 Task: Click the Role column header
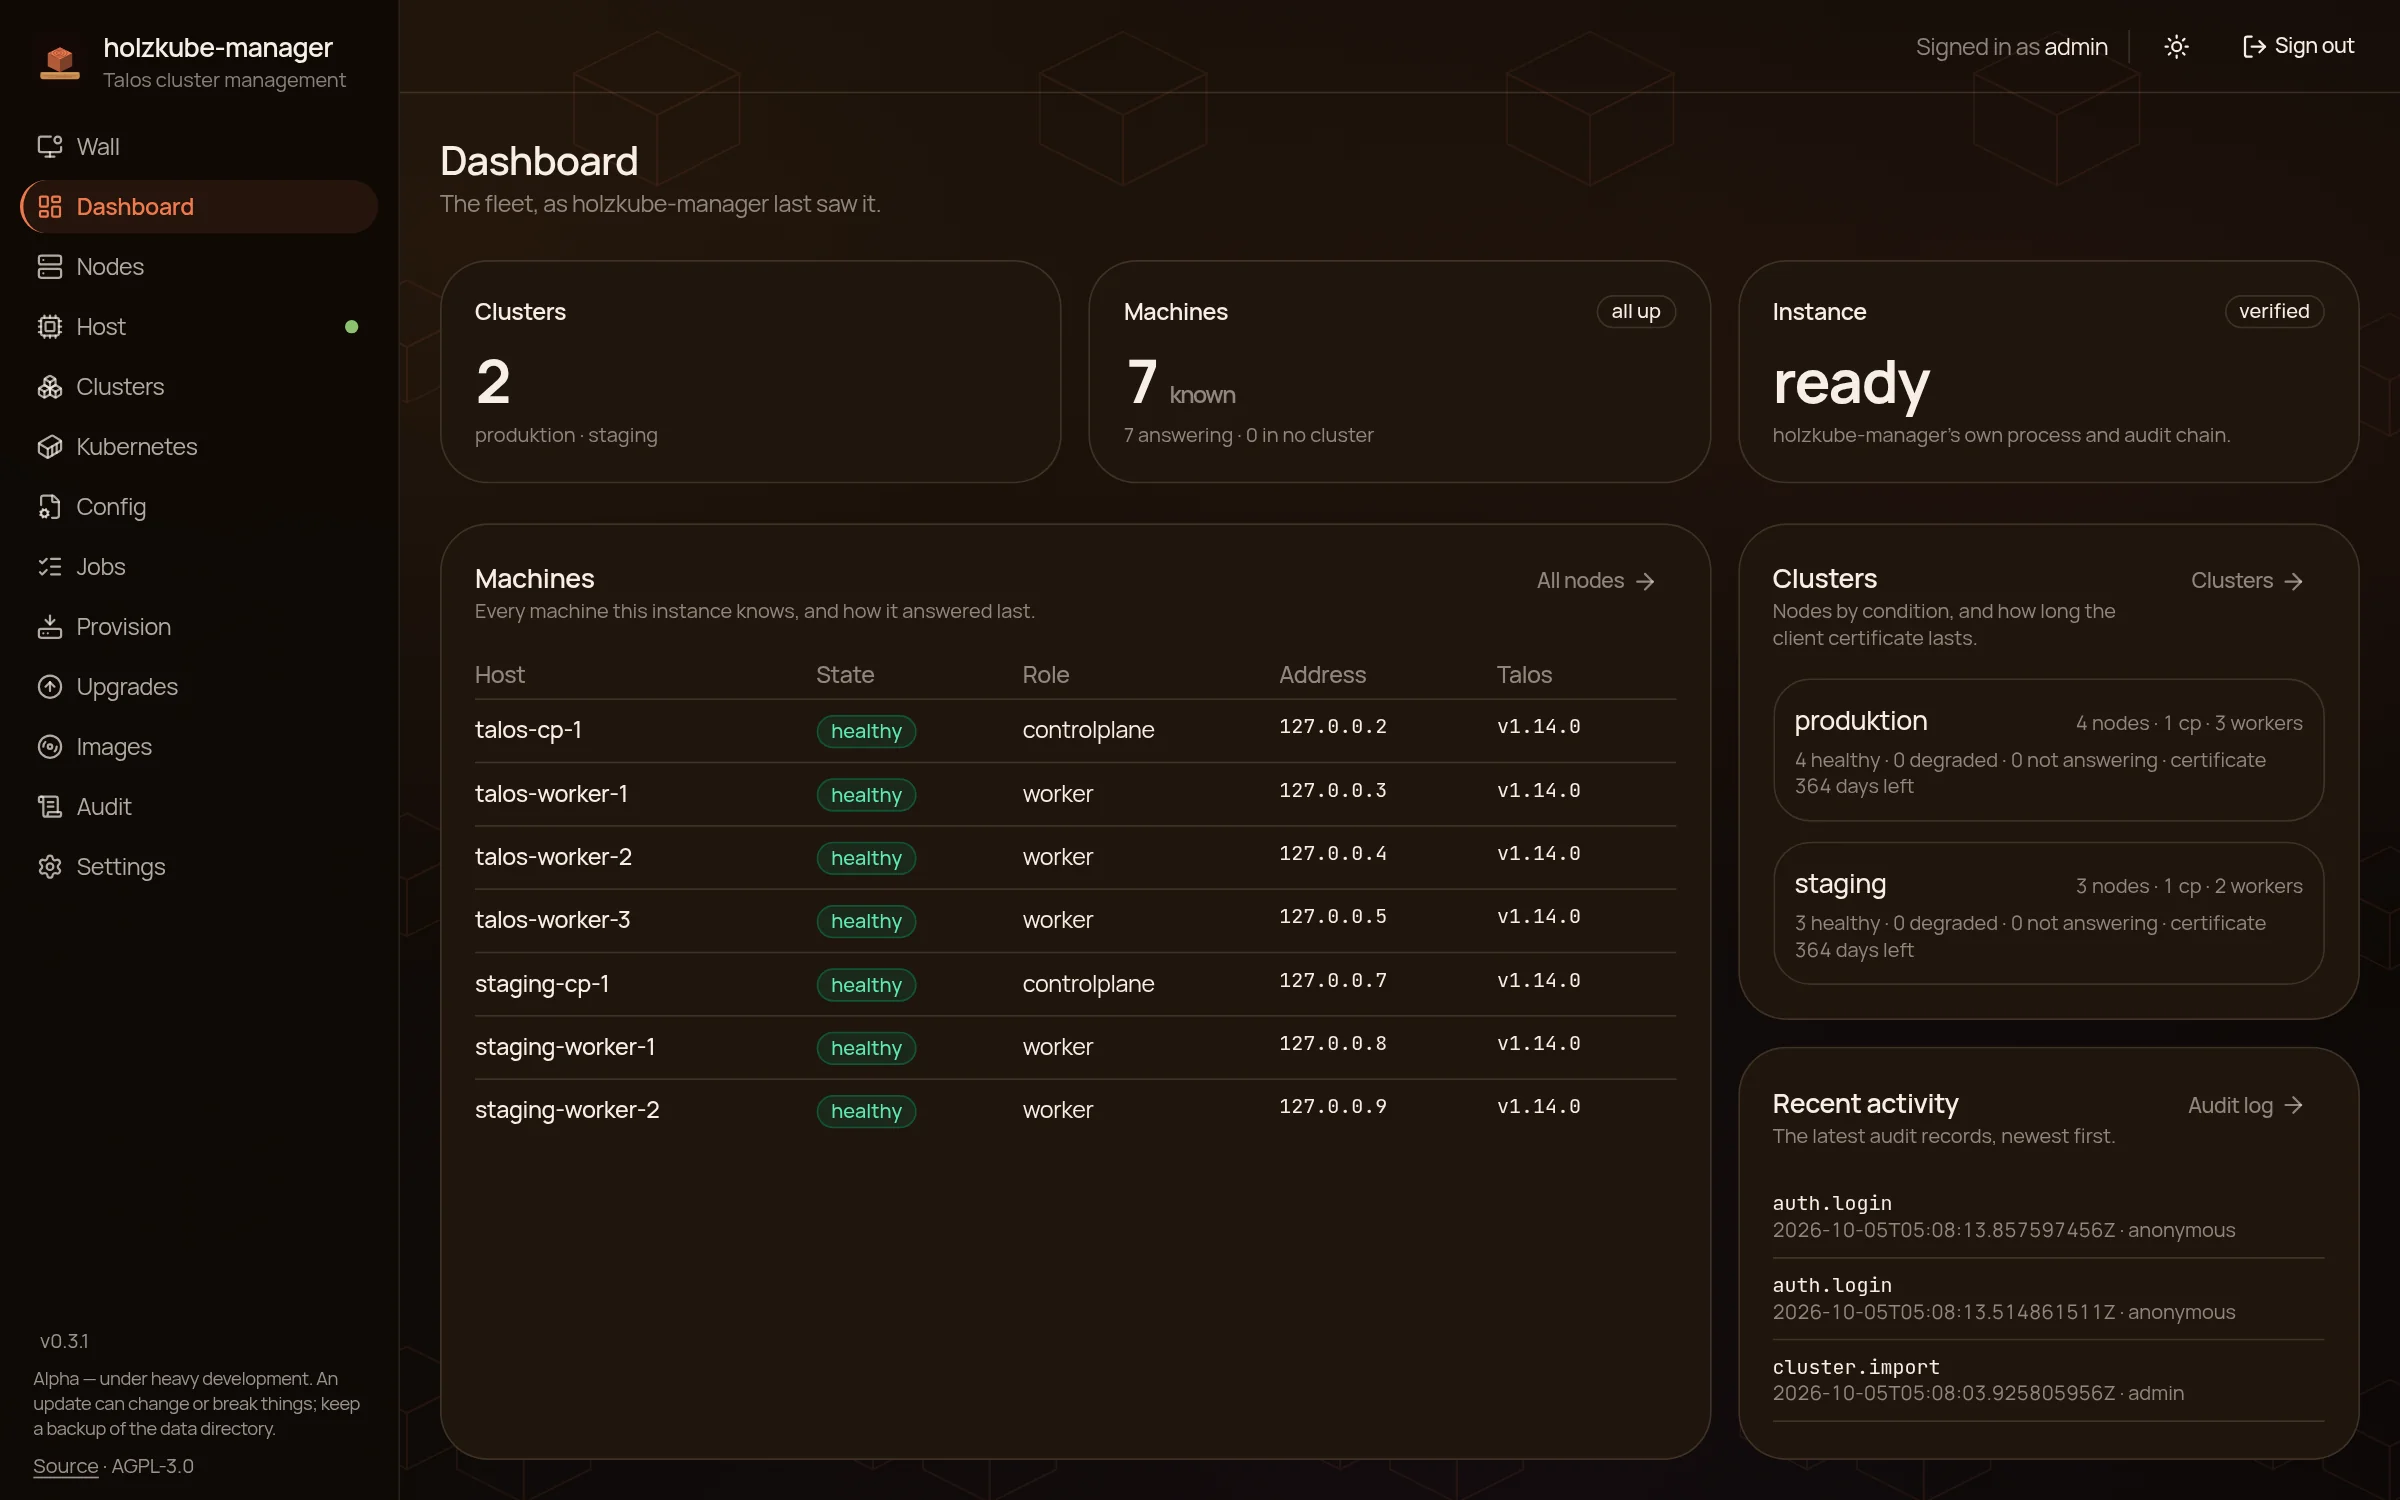pos(1045,675)
